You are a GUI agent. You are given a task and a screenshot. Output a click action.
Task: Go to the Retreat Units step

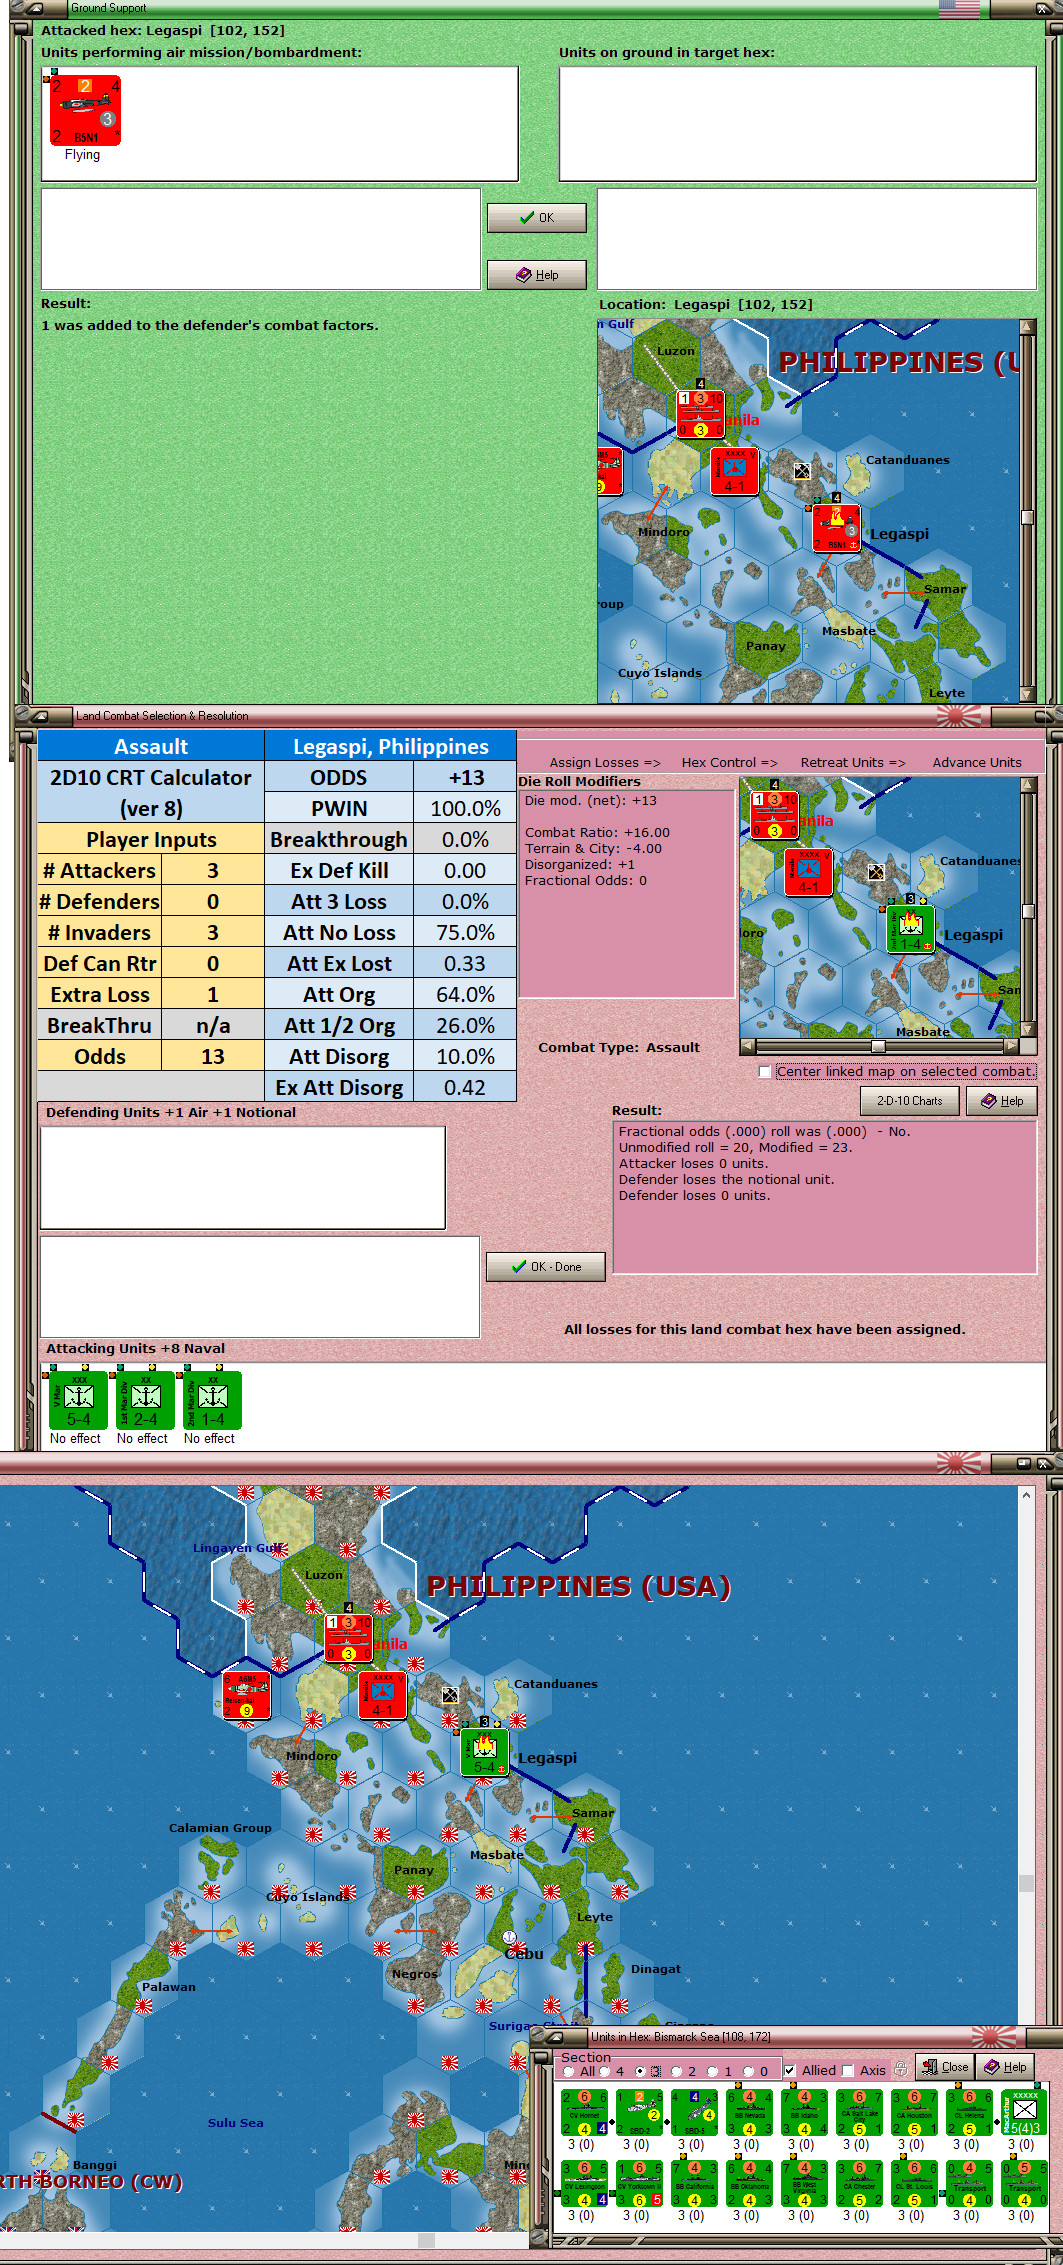pos(852,762)
